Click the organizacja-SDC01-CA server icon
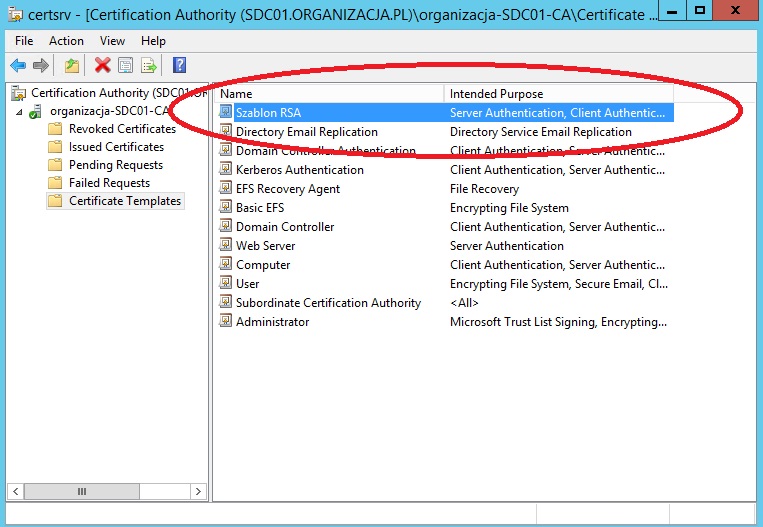The height and width of the screenshot is (527, 763). click(x=36, y=112)
